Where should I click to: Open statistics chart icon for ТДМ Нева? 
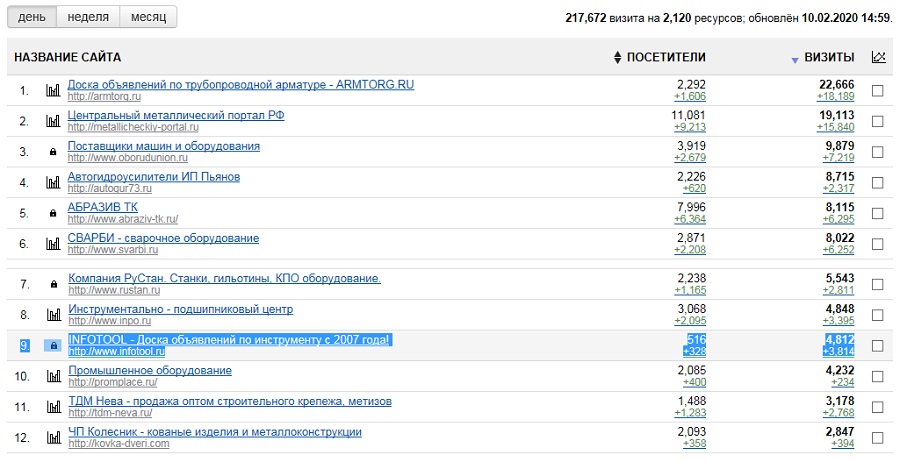coord(53,407)
